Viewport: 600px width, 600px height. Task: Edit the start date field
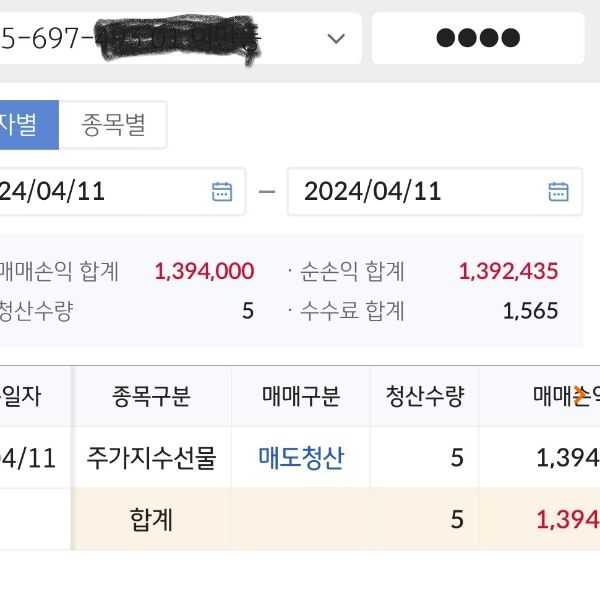point(100,191)
